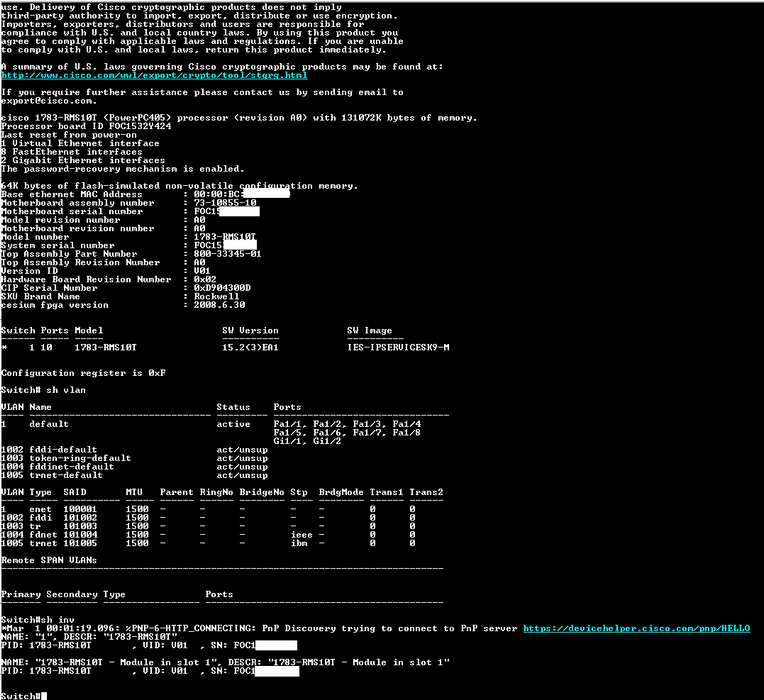Click 'Module in slot 1' inventory NAME line
Viewport: 764px width, 700px height.
coord(225,662)
